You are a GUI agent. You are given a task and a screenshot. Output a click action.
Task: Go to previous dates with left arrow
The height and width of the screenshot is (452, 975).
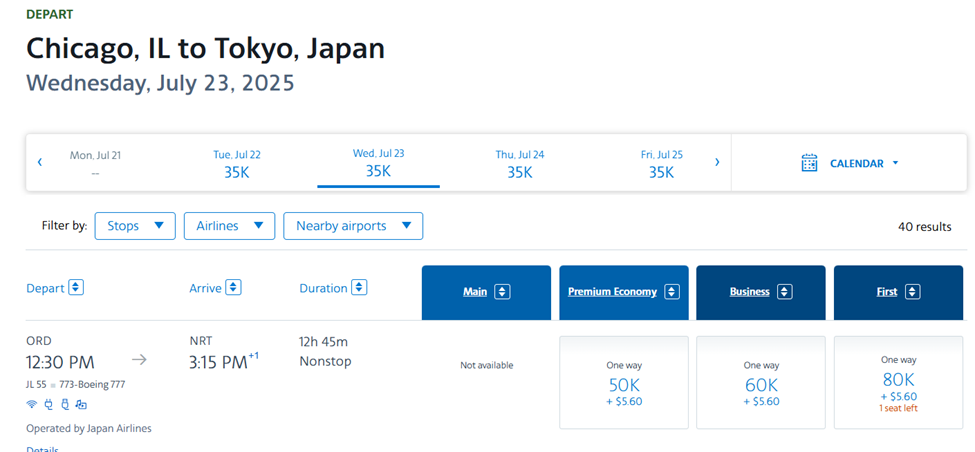40,162
